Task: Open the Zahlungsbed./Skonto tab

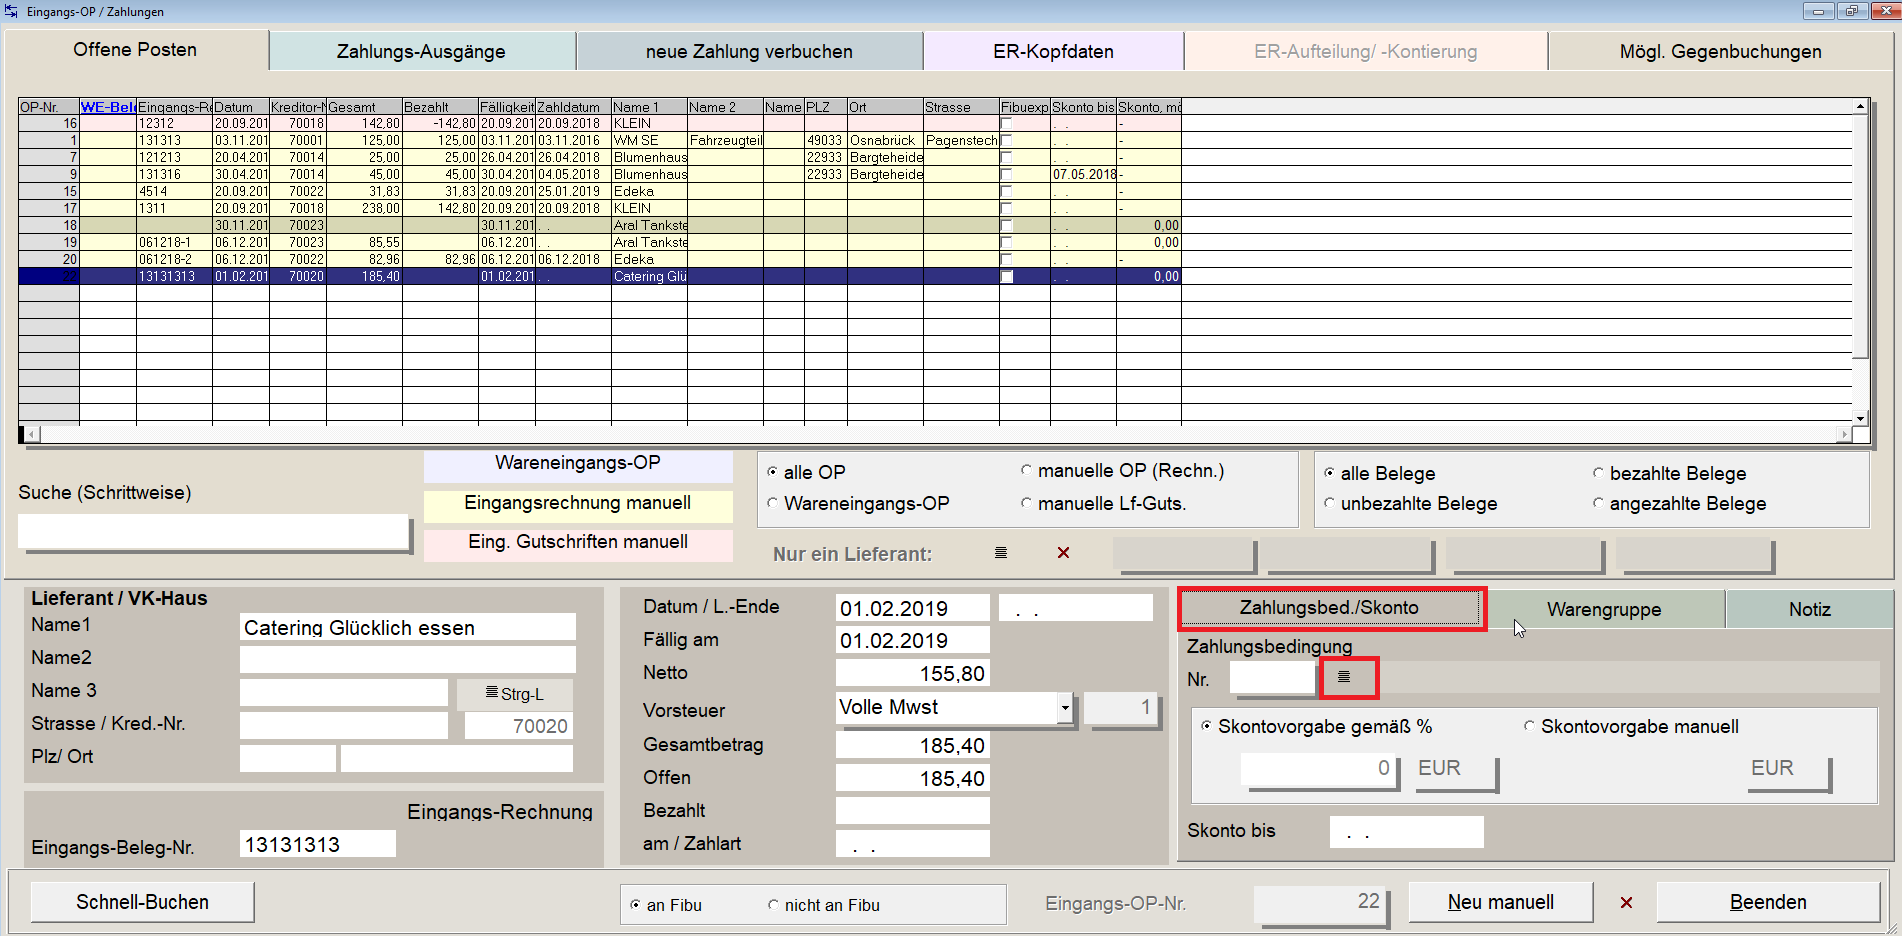Action: click(1329, 608)
